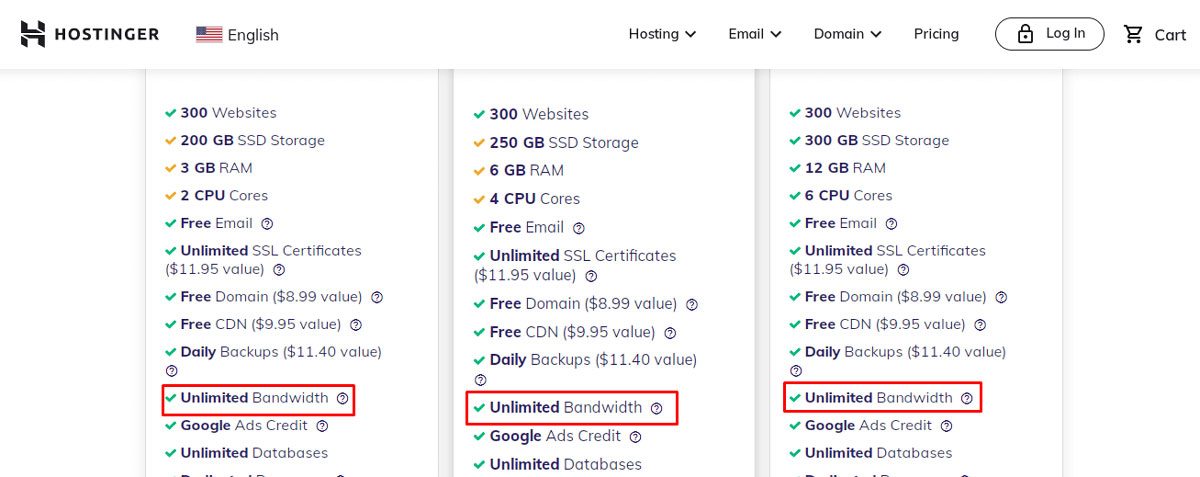Select '4 CPU Cores' text
The height and width of the screenshot is (477, 1200).
535,199
